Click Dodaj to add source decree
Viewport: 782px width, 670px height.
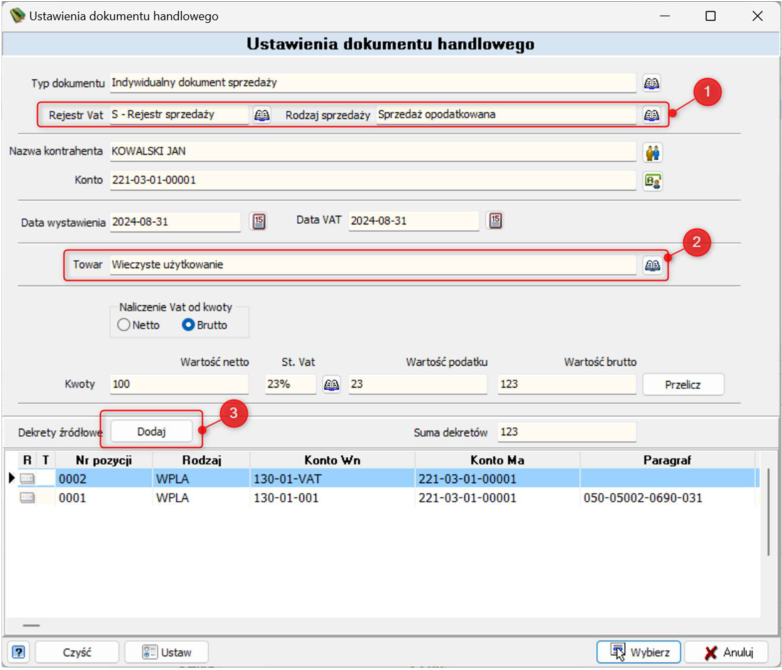pyautogui.click(x=152, y=432)
